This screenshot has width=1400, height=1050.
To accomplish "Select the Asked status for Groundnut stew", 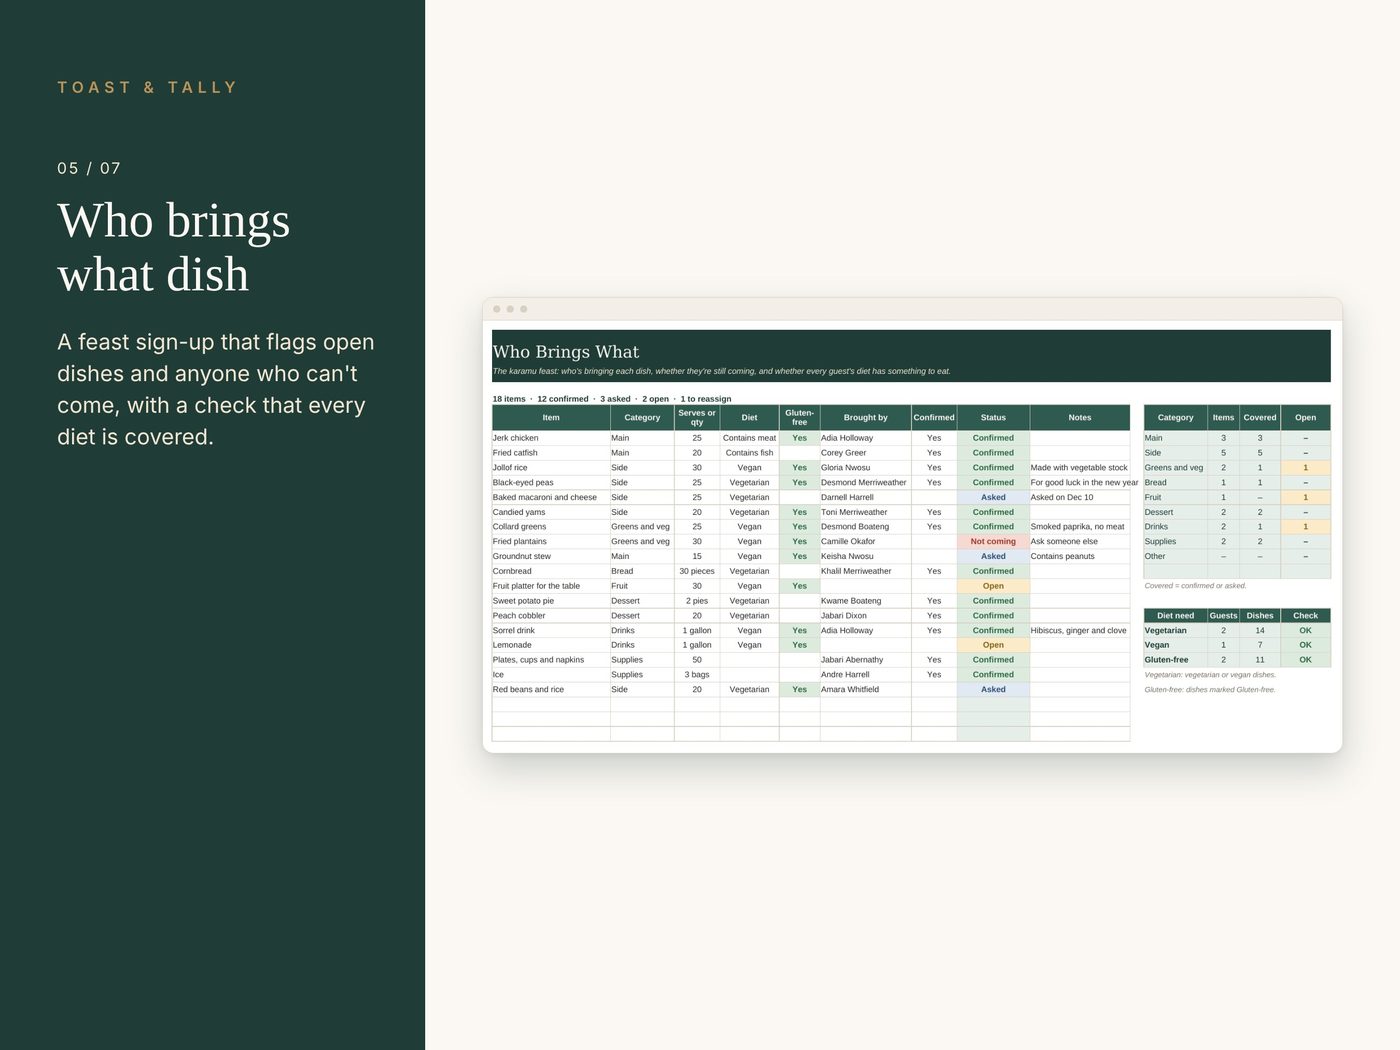I will [x=993, y=556].
